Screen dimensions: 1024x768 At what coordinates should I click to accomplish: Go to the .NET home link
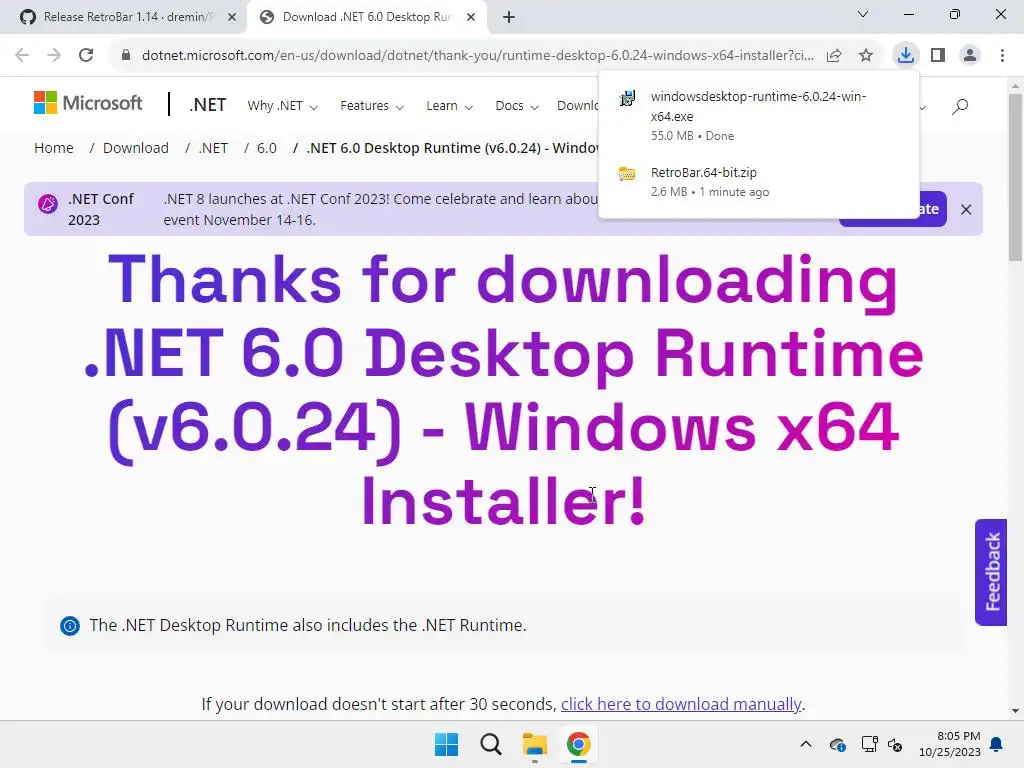pyautogui.click(x=207, y=104)
